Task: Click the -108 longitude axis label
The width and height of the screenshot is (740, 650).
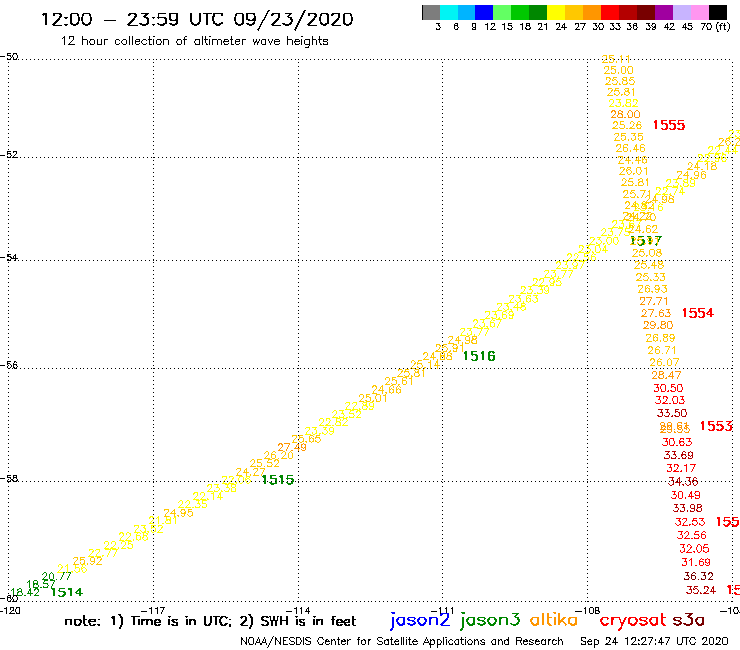Action: click(588, 610)
